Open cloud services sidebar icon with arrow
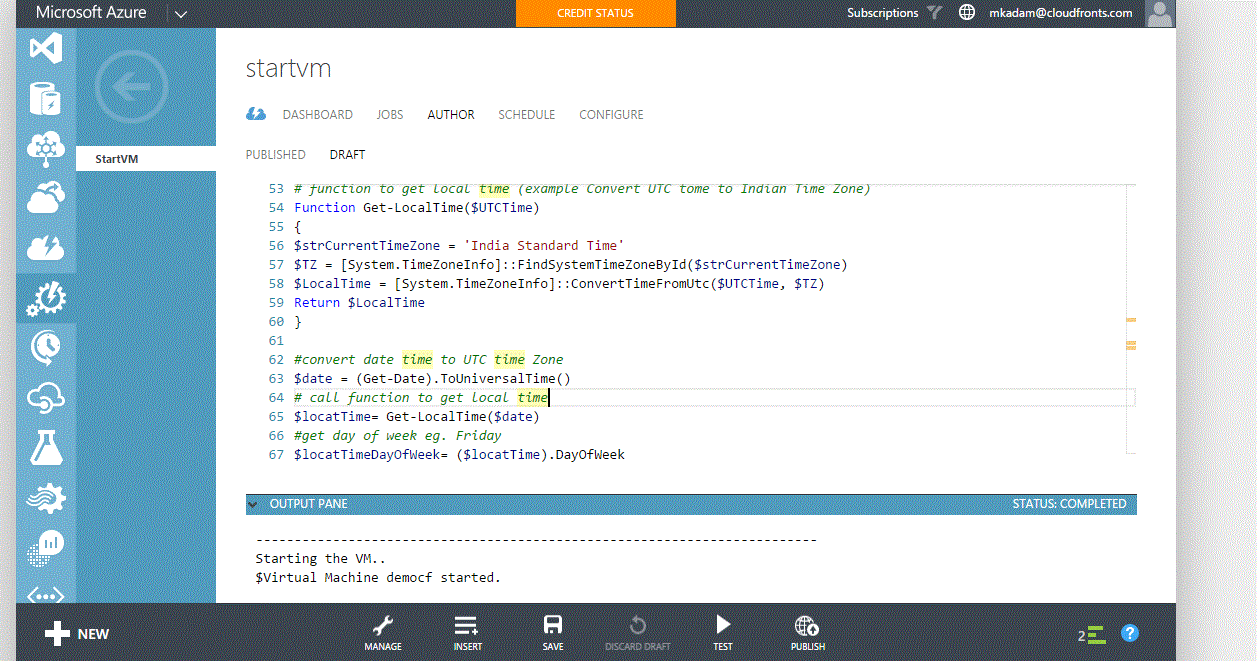 coord(46,198)
